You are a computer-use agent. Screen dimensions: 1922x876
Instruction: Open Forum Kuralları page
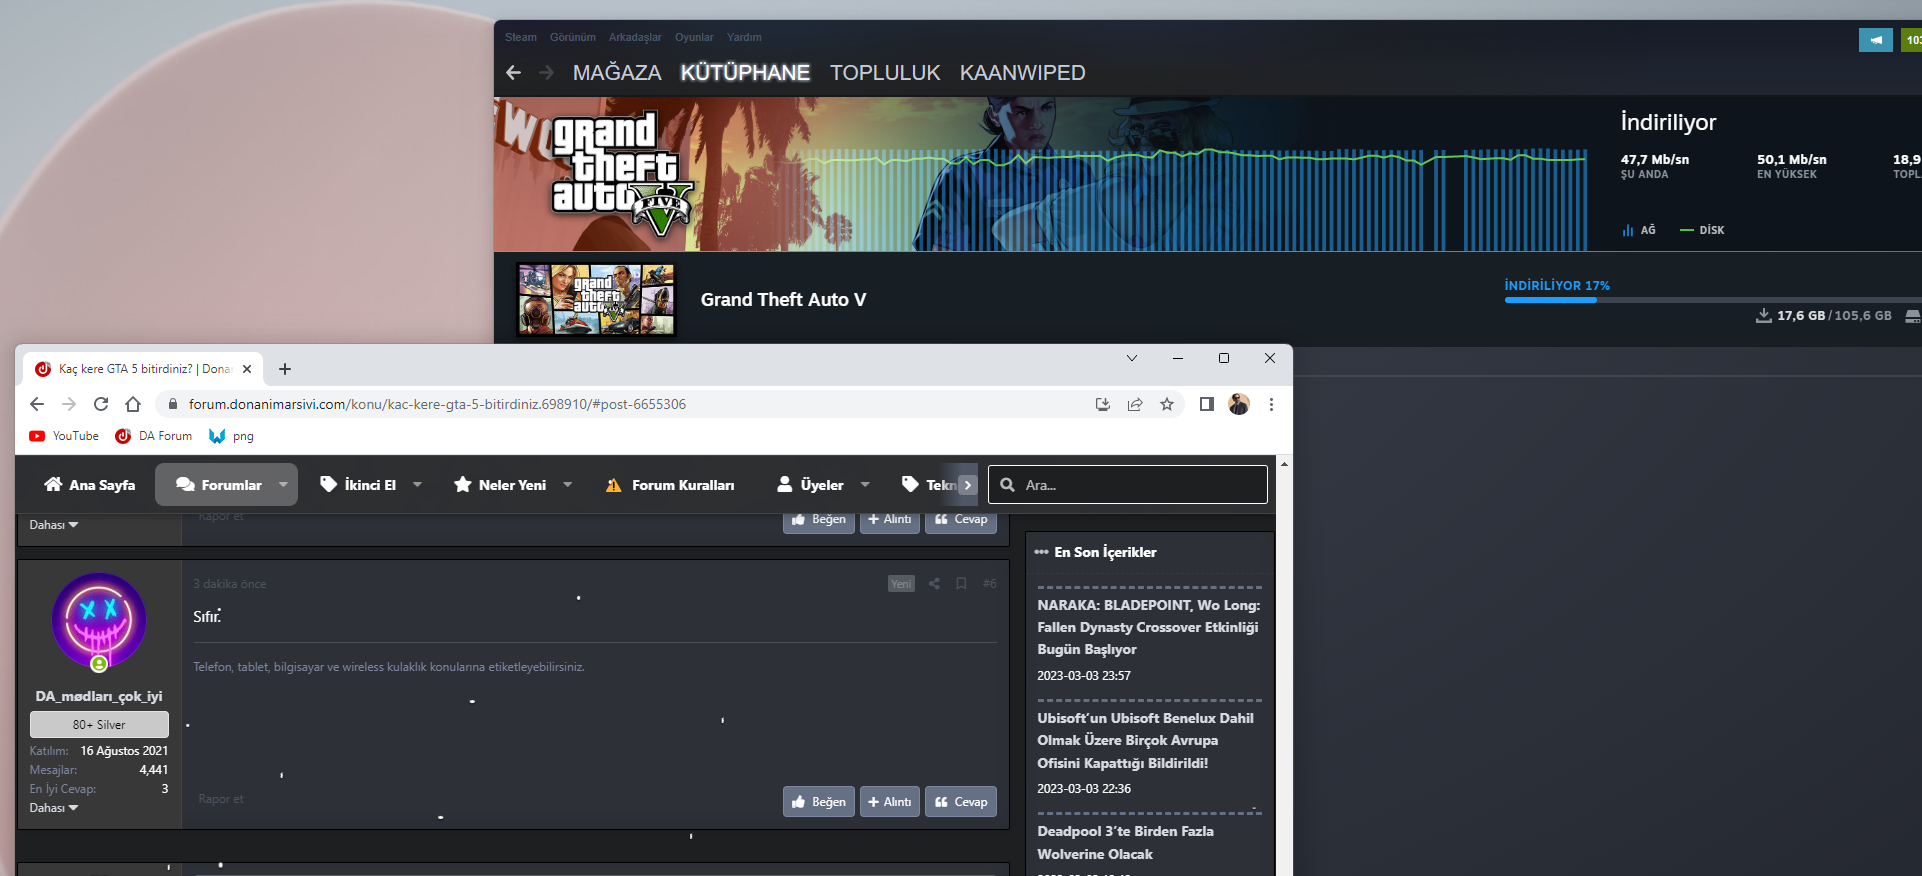point(670,485)
